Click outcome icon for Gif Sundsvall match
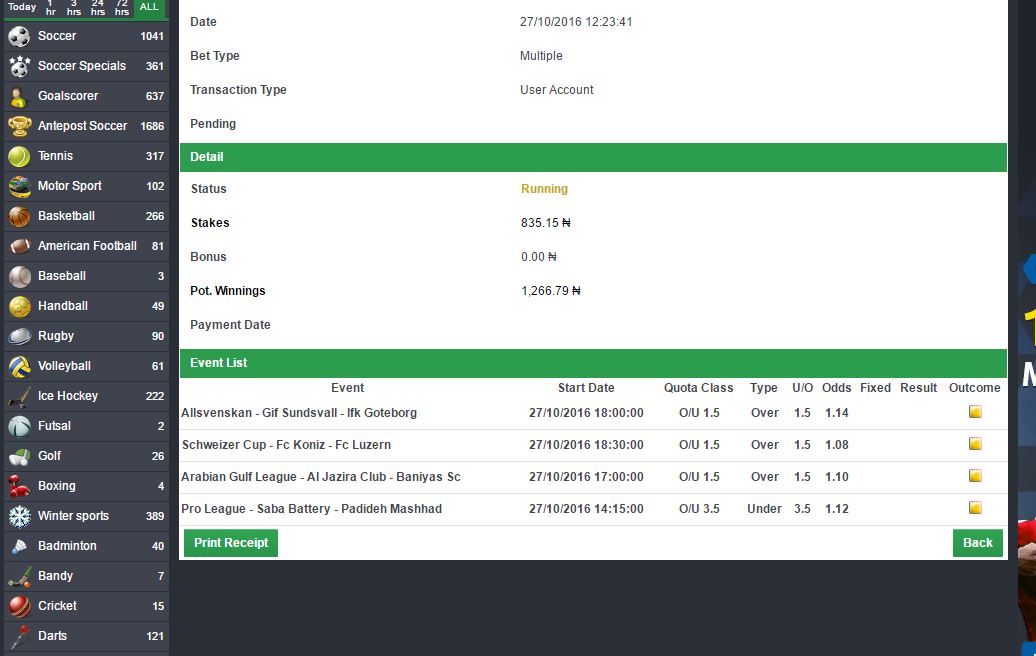This screenshot has height=656, width=1036. point(975,412)
